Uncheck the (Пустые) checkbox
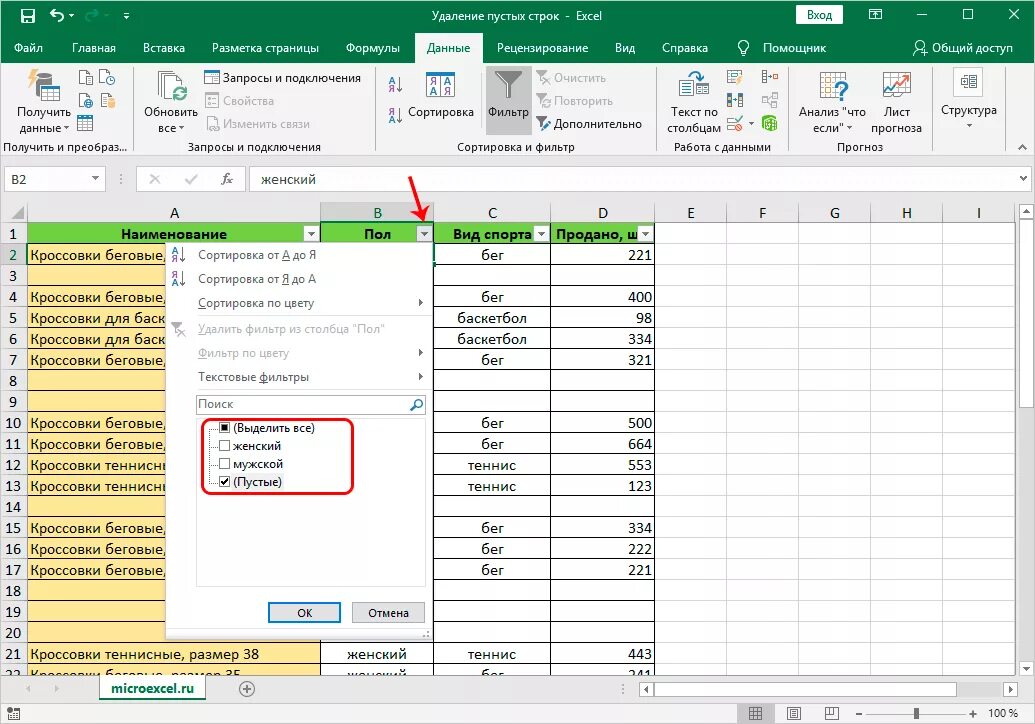This screenshot has height=724, width=1035. [x=224, y=481]
